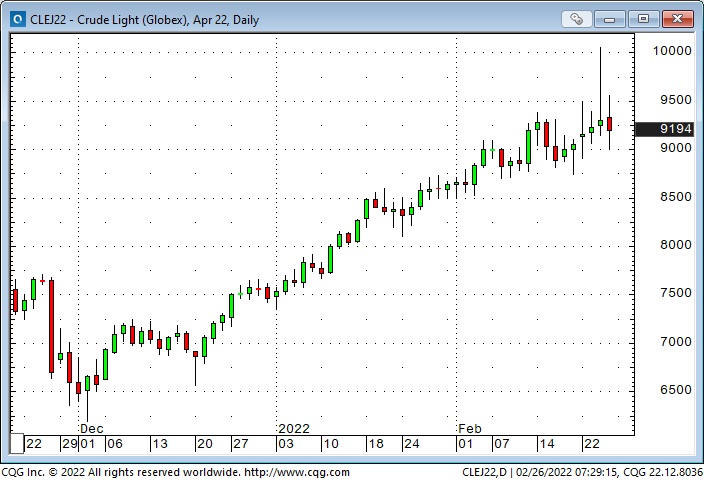Click the candle with the long wick above 10000
Screen dimensions: 704x480
(600, 123)
